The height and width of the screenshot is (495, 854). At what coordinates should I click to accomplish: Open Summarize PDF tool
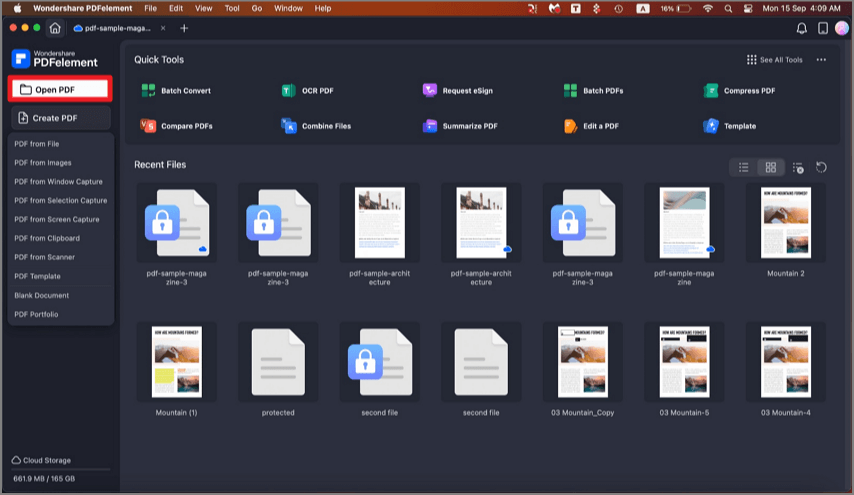pyautogui.click(x=461, y=126)
